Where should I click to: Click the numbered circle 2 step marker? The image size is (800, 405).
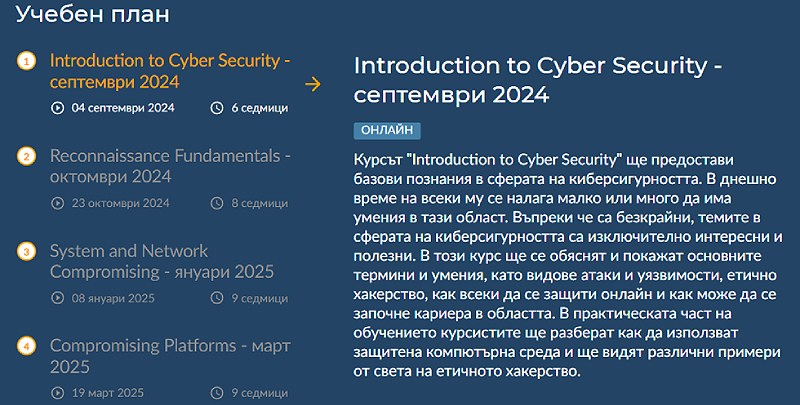click(x=26, y=157)
